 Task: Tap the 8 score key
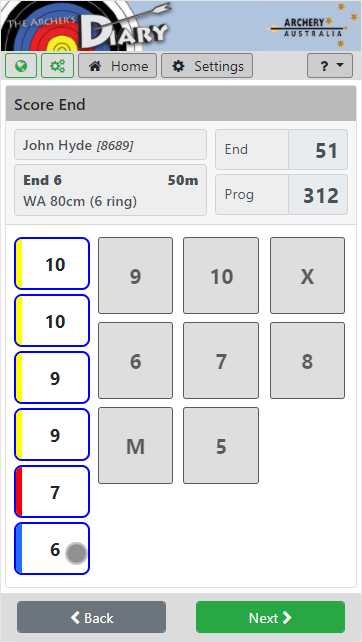[x=308, y=360]
